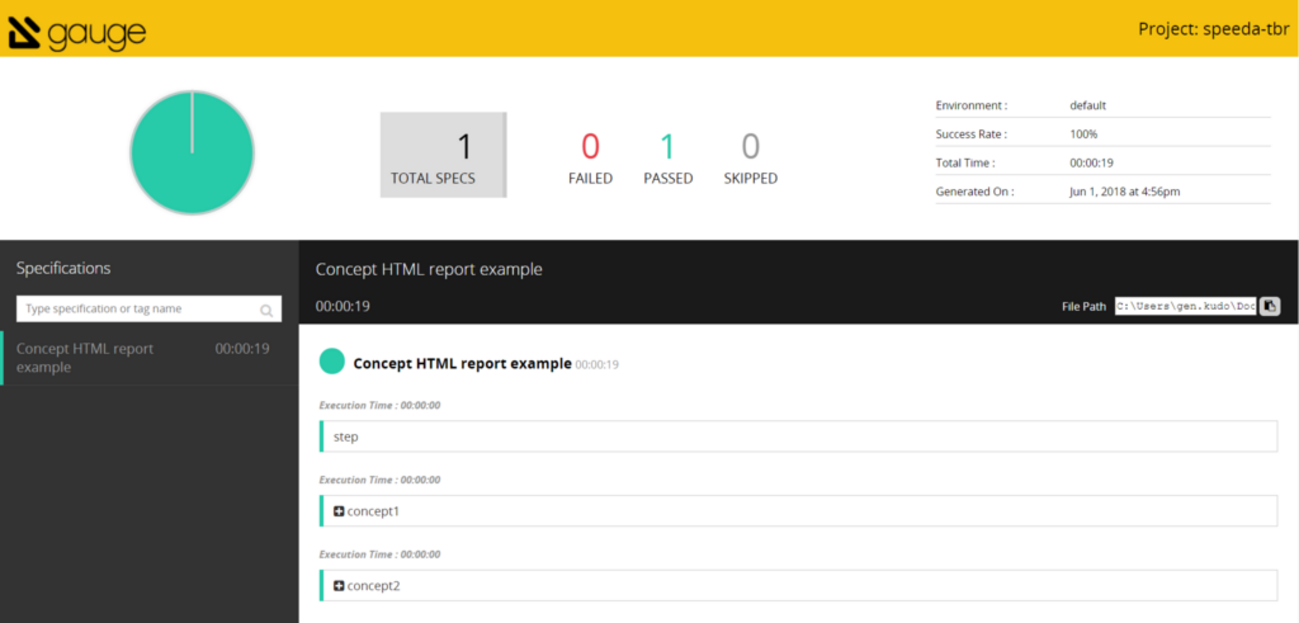Click Project: speeda-tbr label
The height and width of the screenshot is (623, 1299).
[1213, 29]
